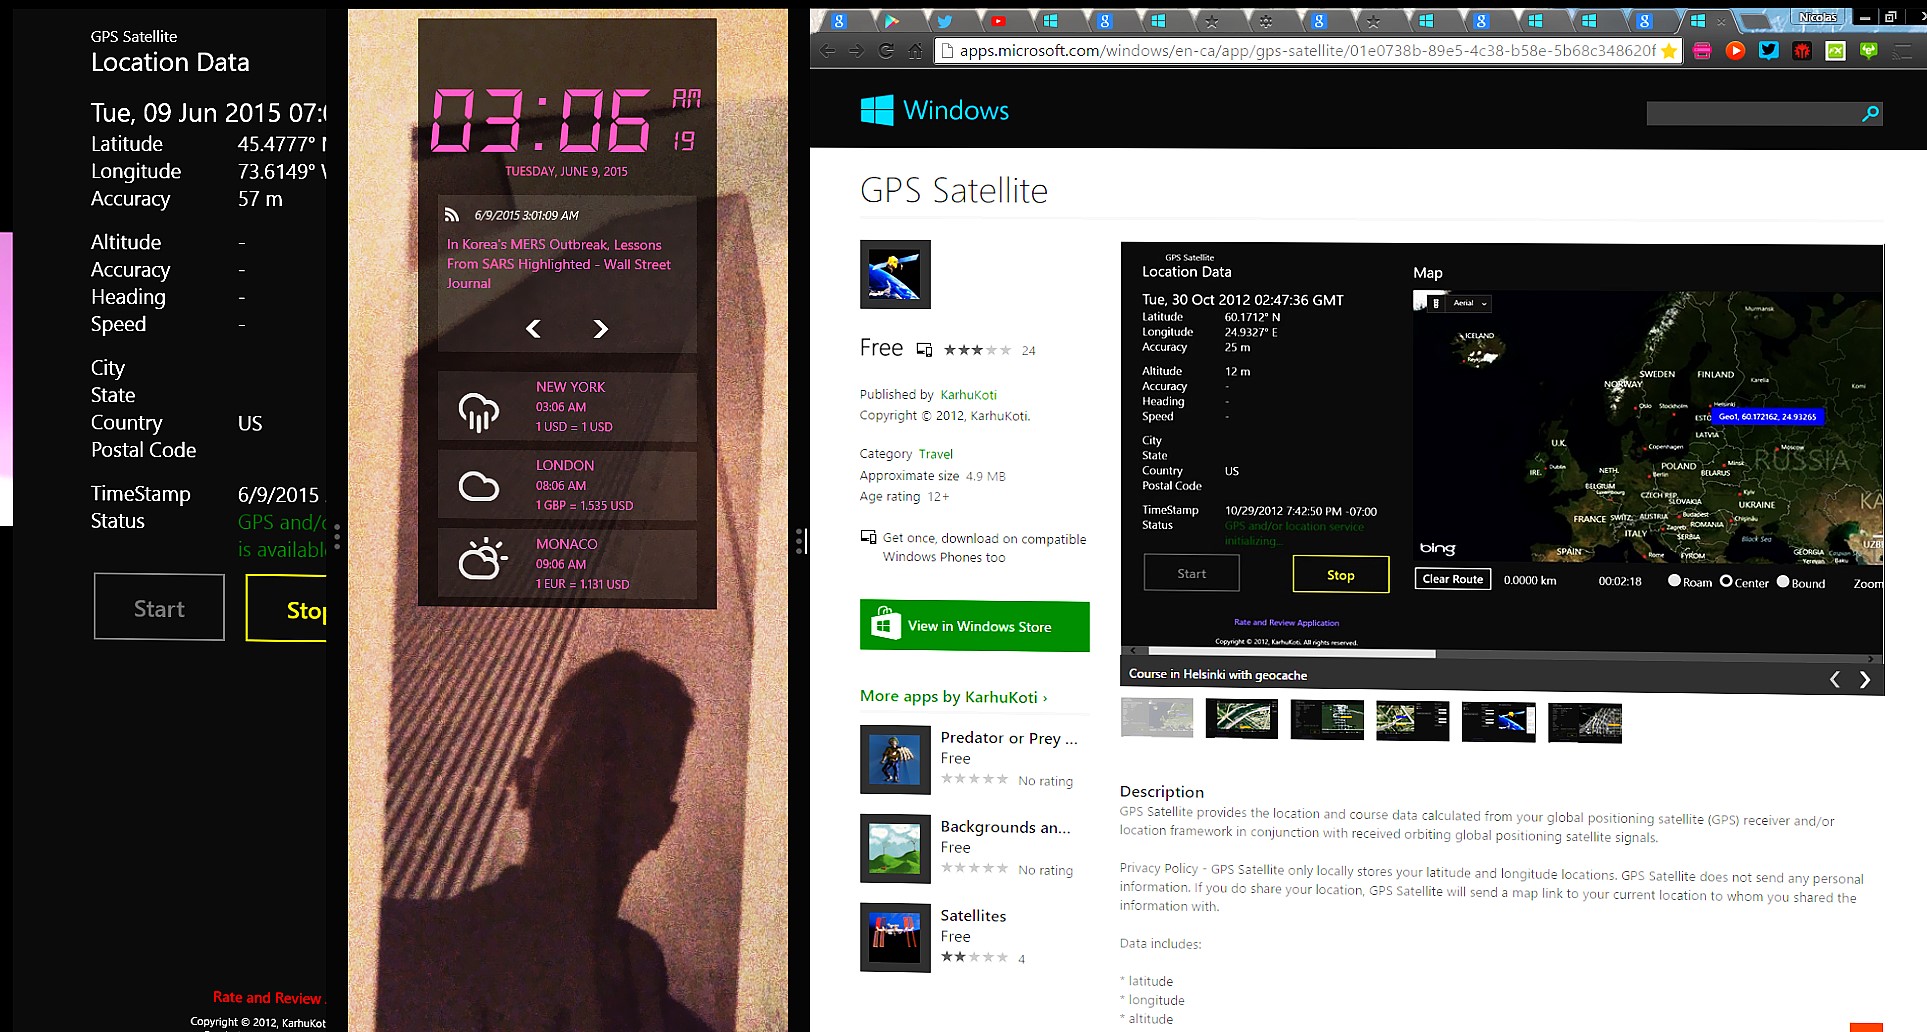Open the second screenshot thumbnail

point(1242,719)
